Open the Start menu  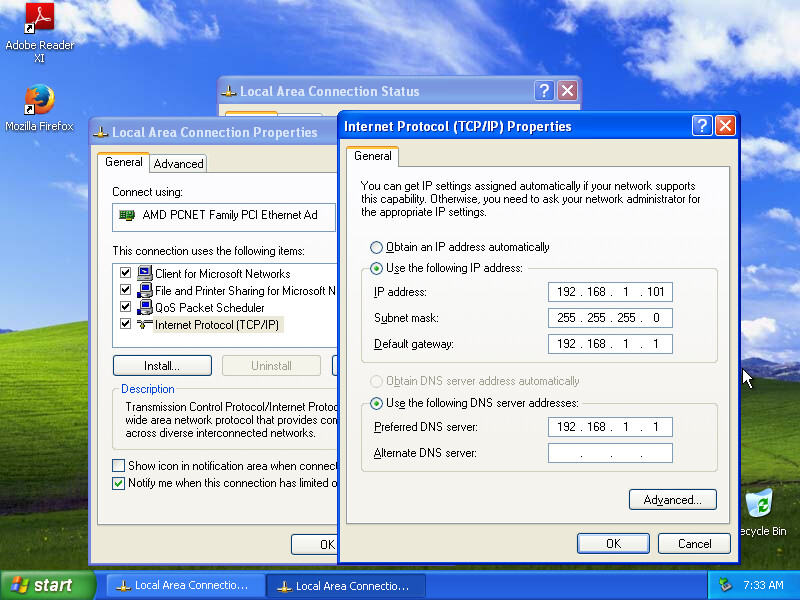point(48,585)
